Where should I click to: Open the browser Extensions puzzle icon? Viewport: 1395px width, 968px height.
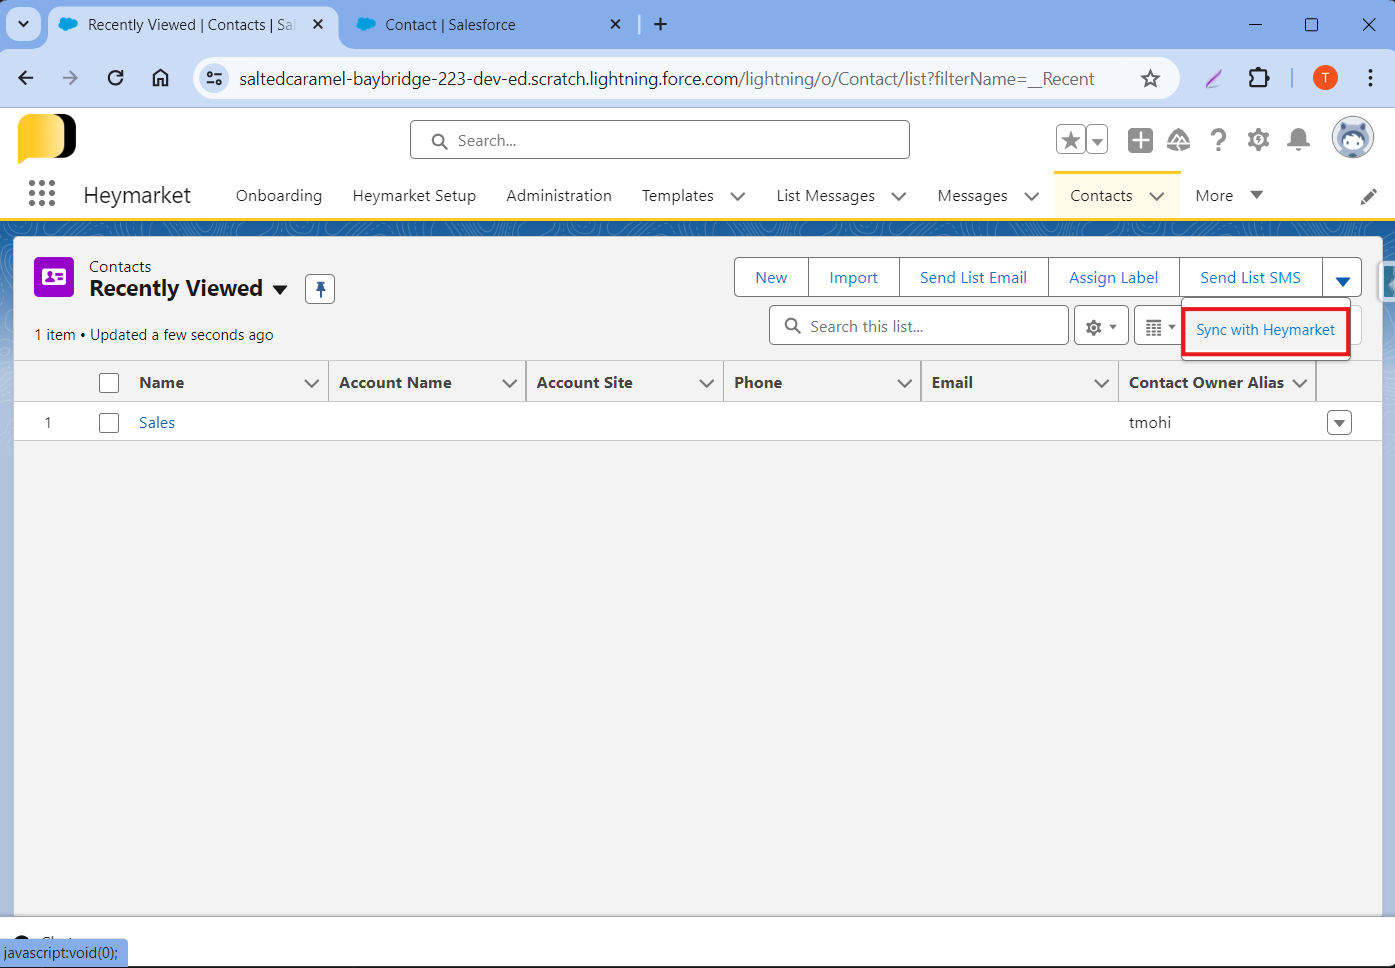pos(1259,78)
